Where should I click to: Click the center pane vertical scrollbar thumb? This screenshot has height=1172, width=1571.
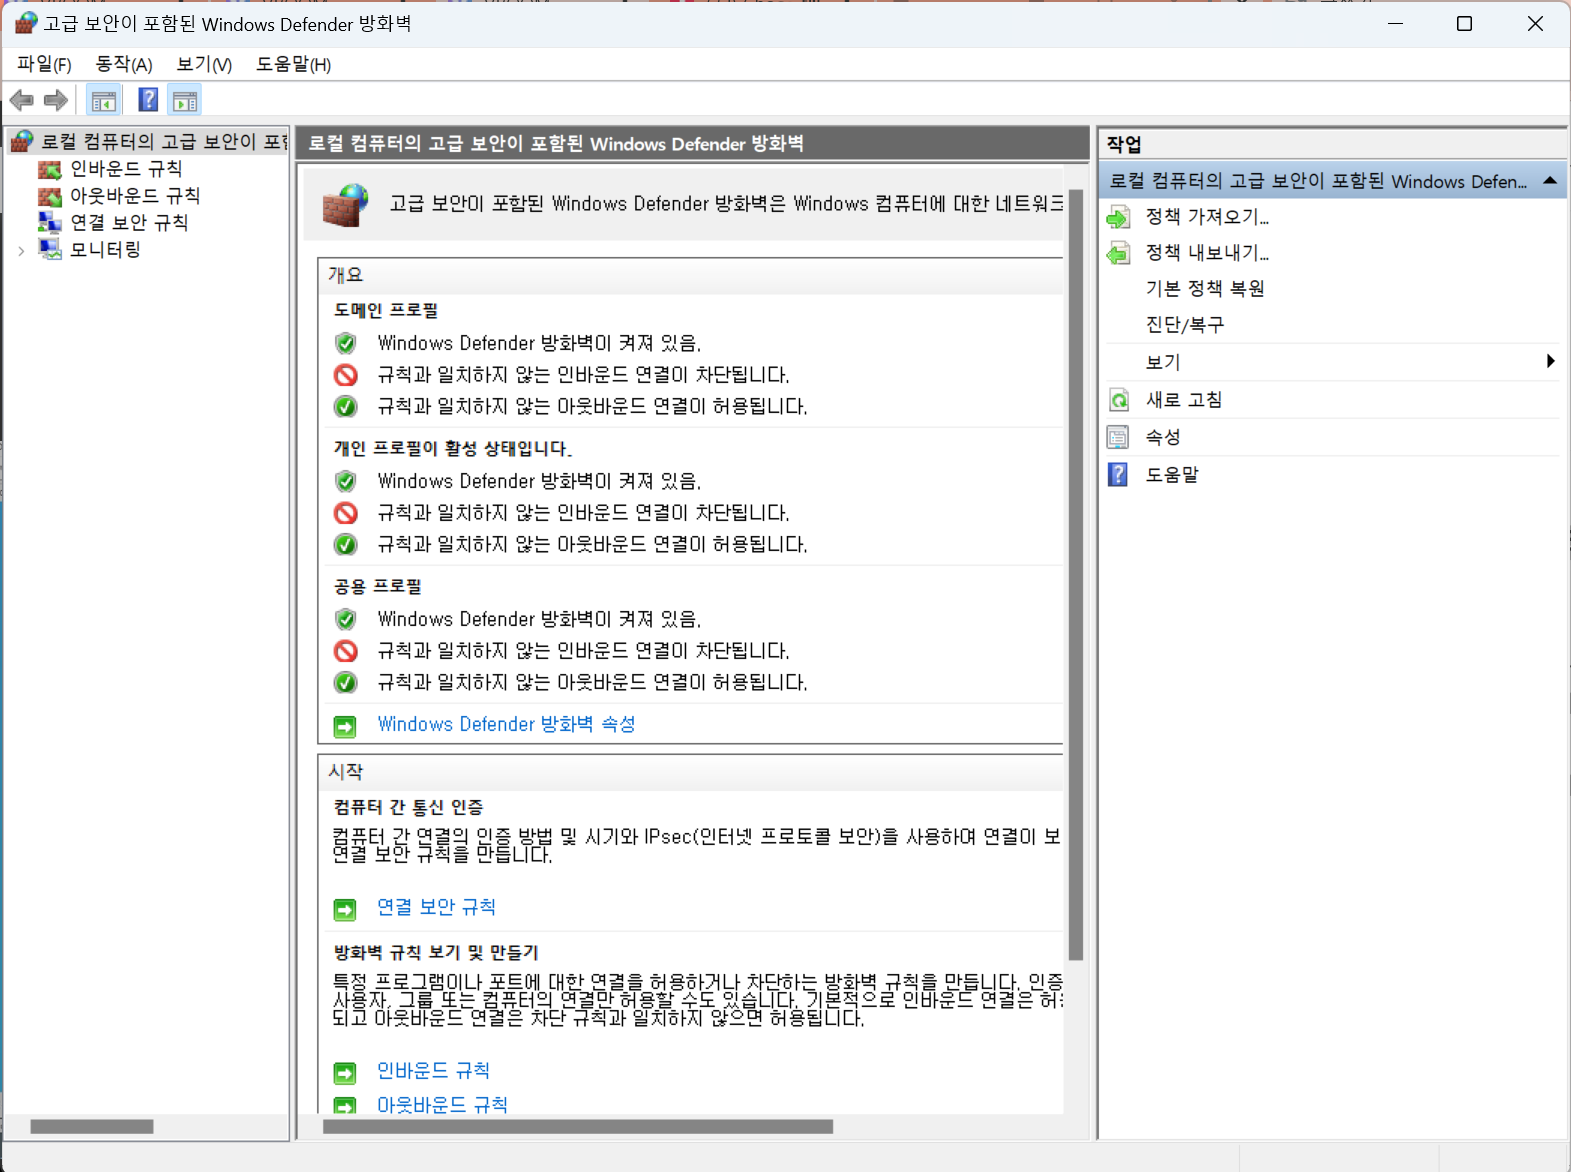coord(1076,575)
